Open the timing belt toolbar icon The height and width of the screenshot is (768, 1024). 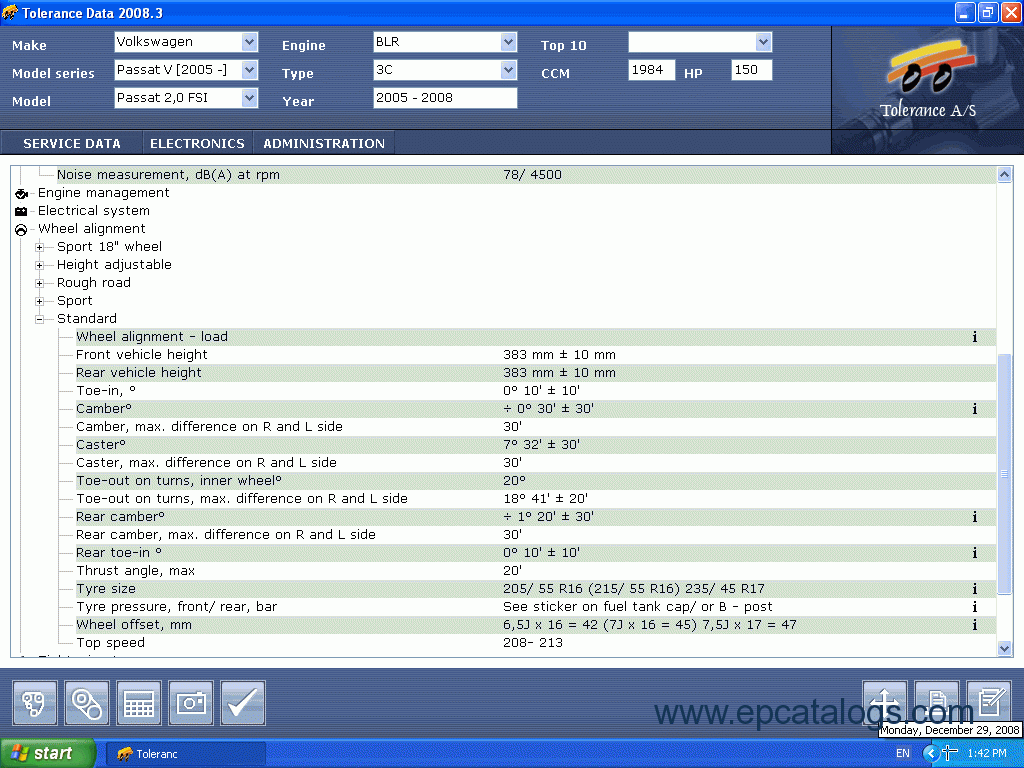point(87,703)
